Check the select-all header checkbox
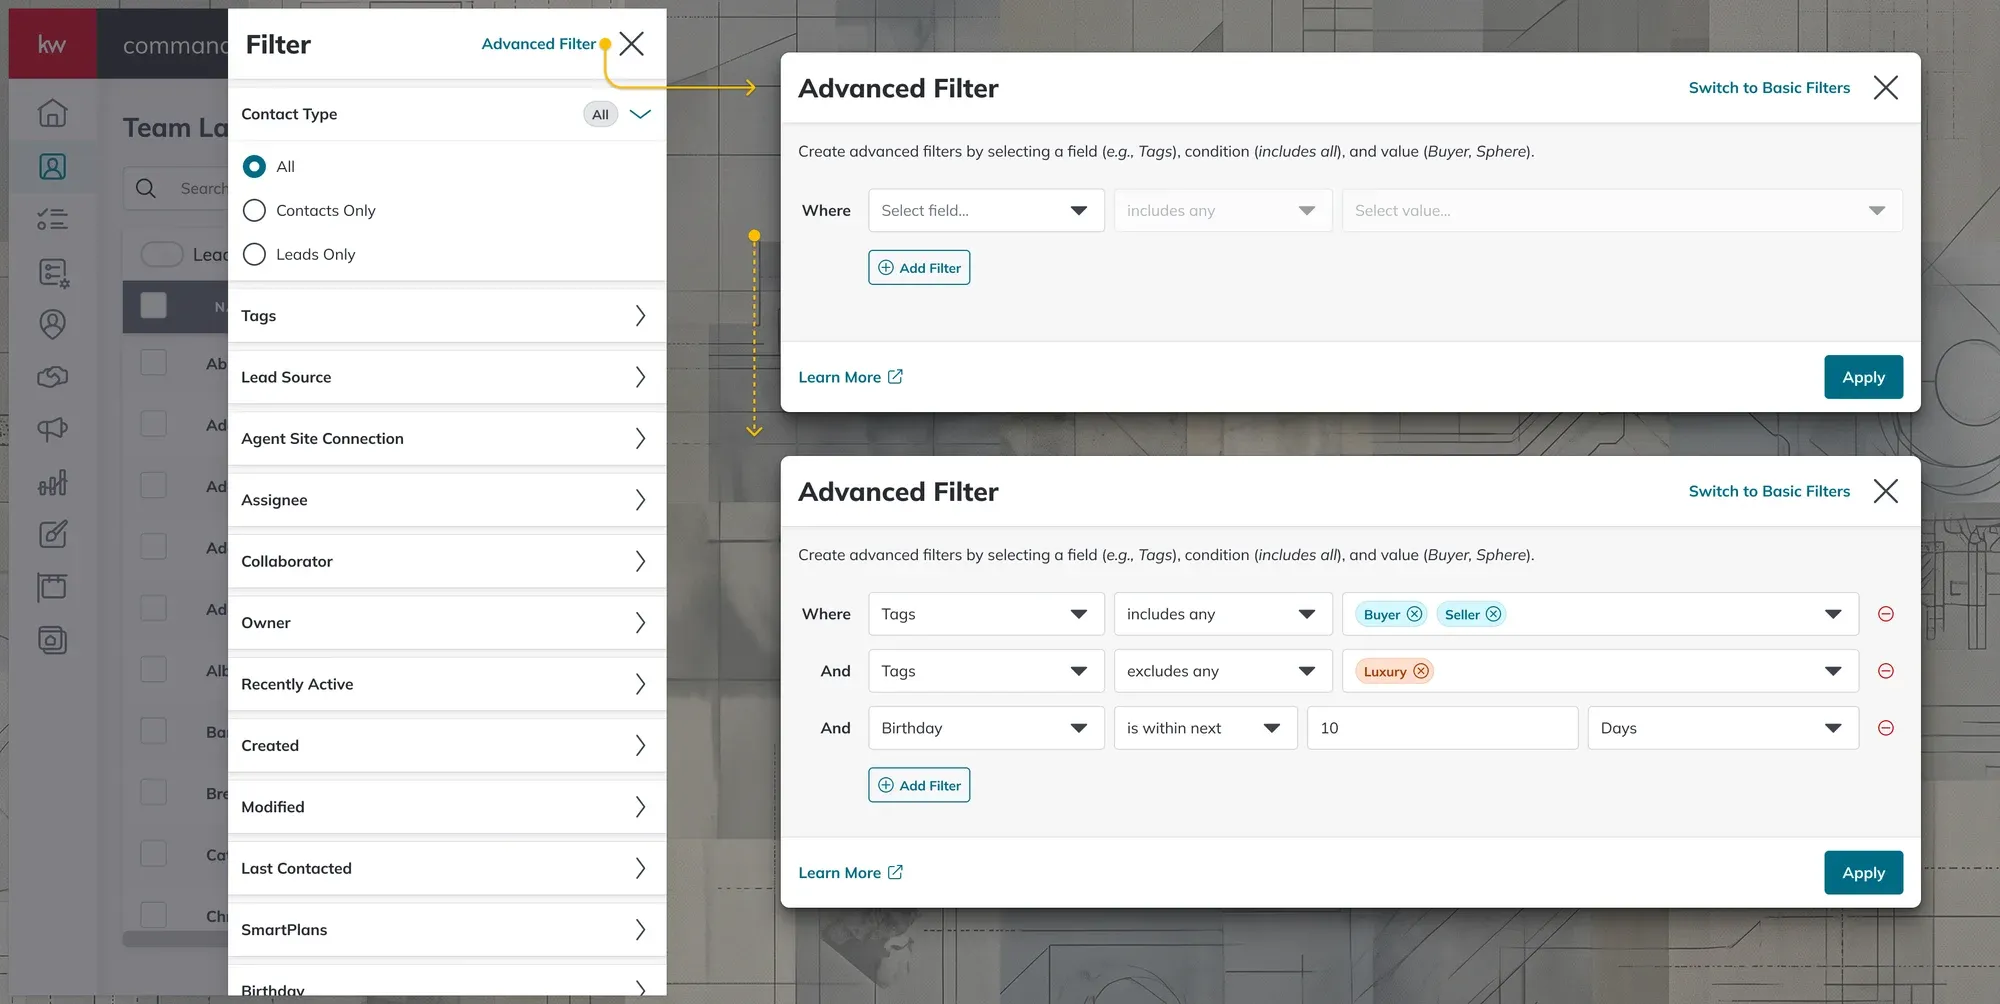Viewport: 2000px width, 1004px height. (154, 306)
